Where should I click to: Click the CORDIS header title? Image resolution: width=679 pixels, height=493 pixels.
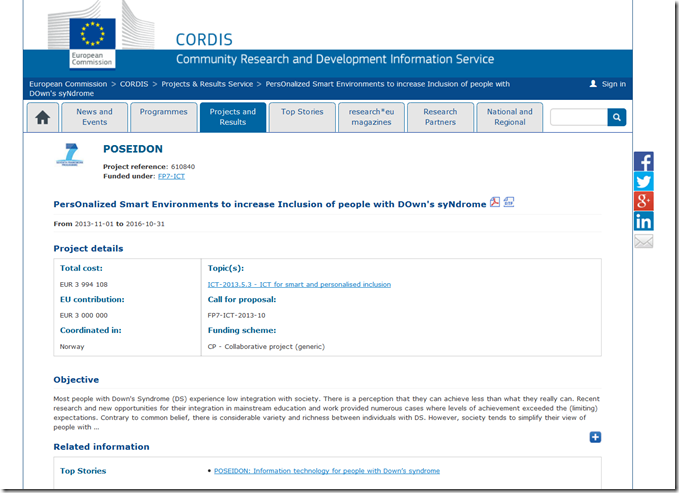204,40
